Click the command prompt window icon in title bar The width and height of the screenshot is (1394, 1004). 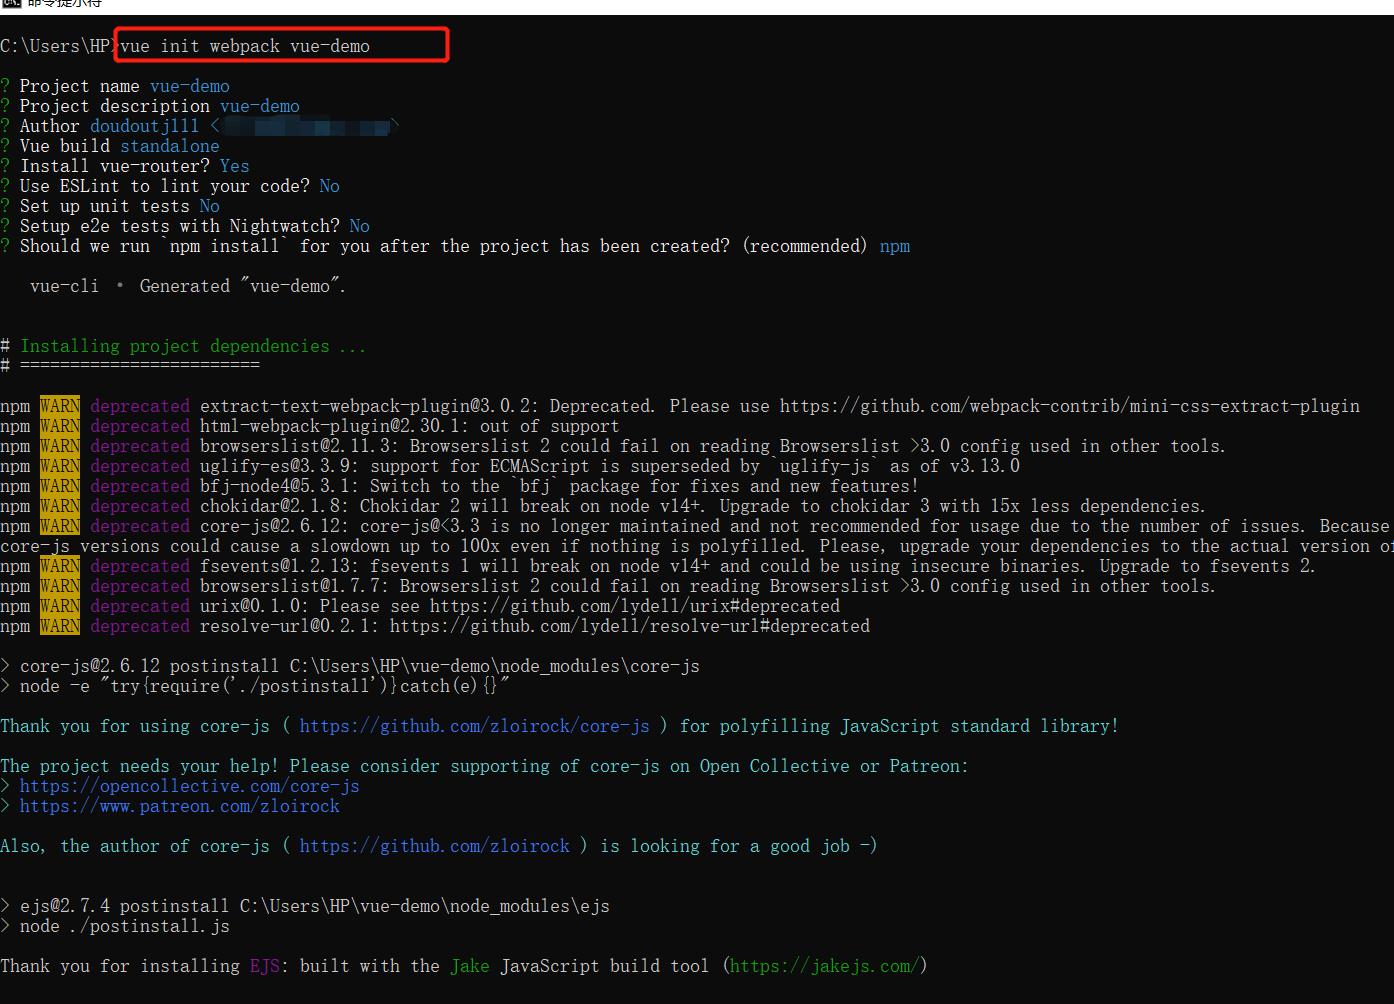(x=10, y=3)
